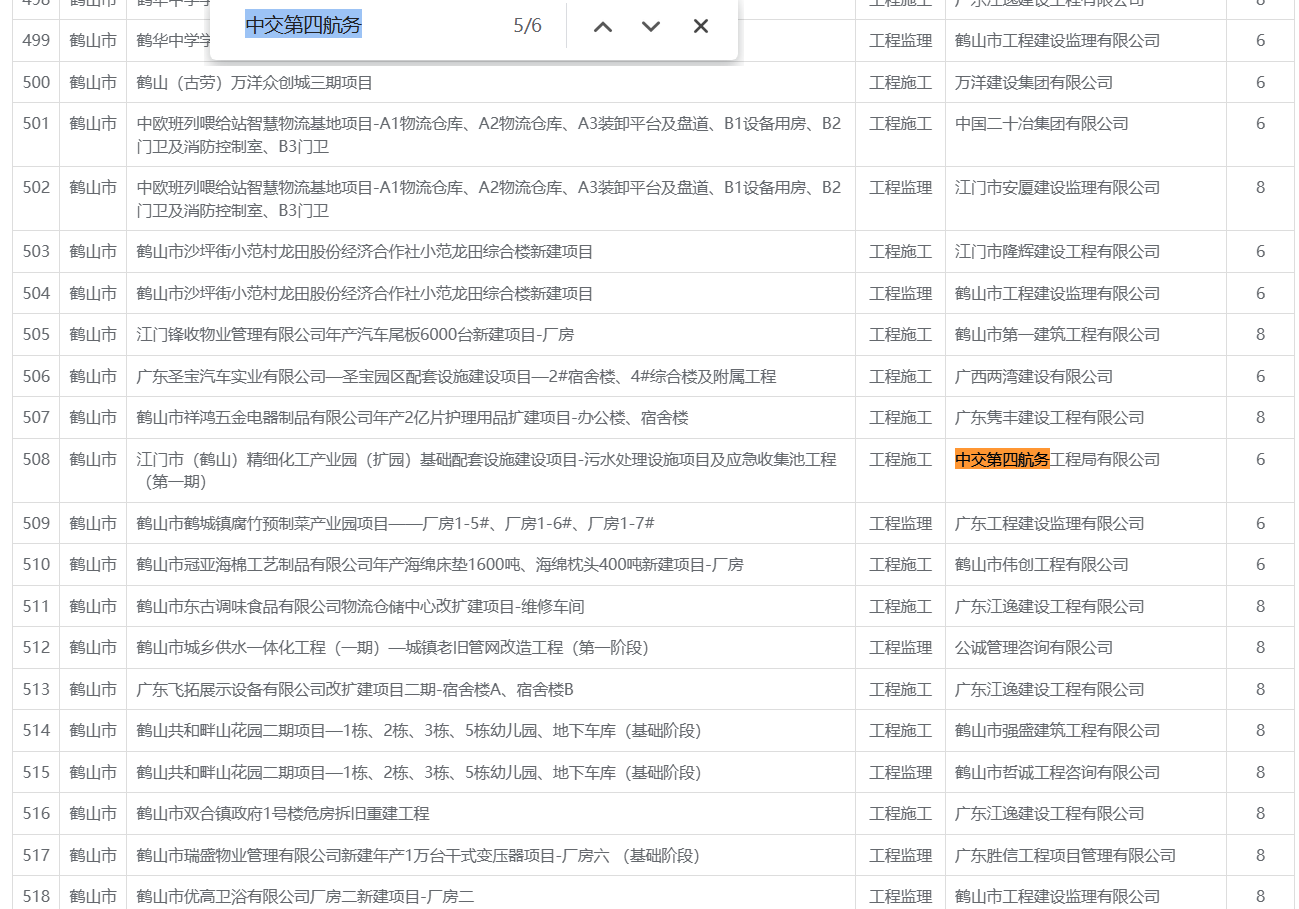Click 公诚管理咨询有限公司 in row 512
Viewport: 1299px width, 909px height.
coord(1033,647)
